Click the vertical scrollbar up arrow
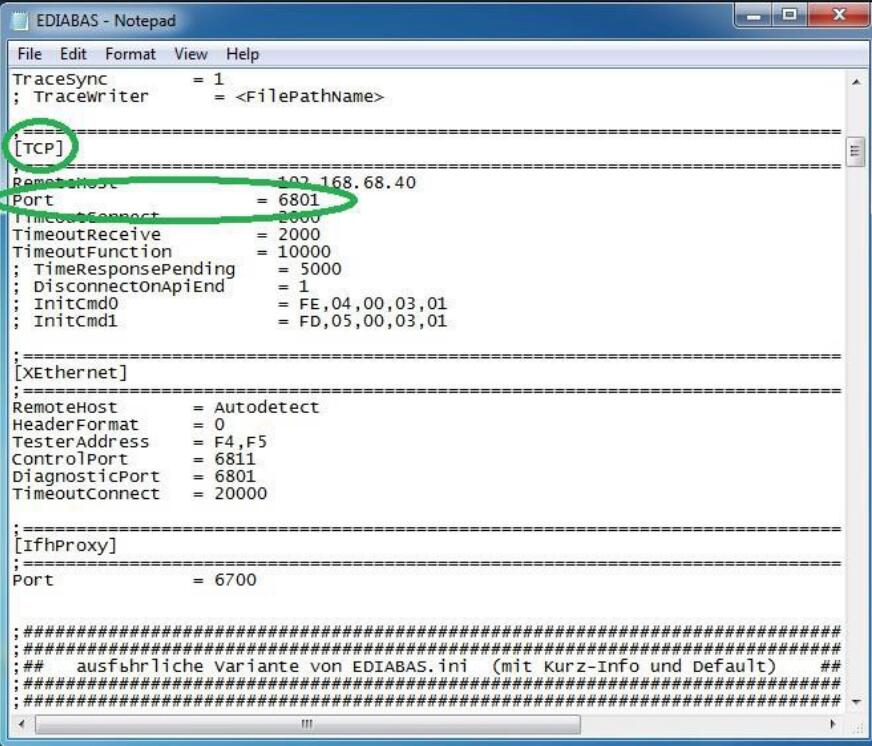The width and height of the screenshot is (872, 746). [x=856, y=82]
